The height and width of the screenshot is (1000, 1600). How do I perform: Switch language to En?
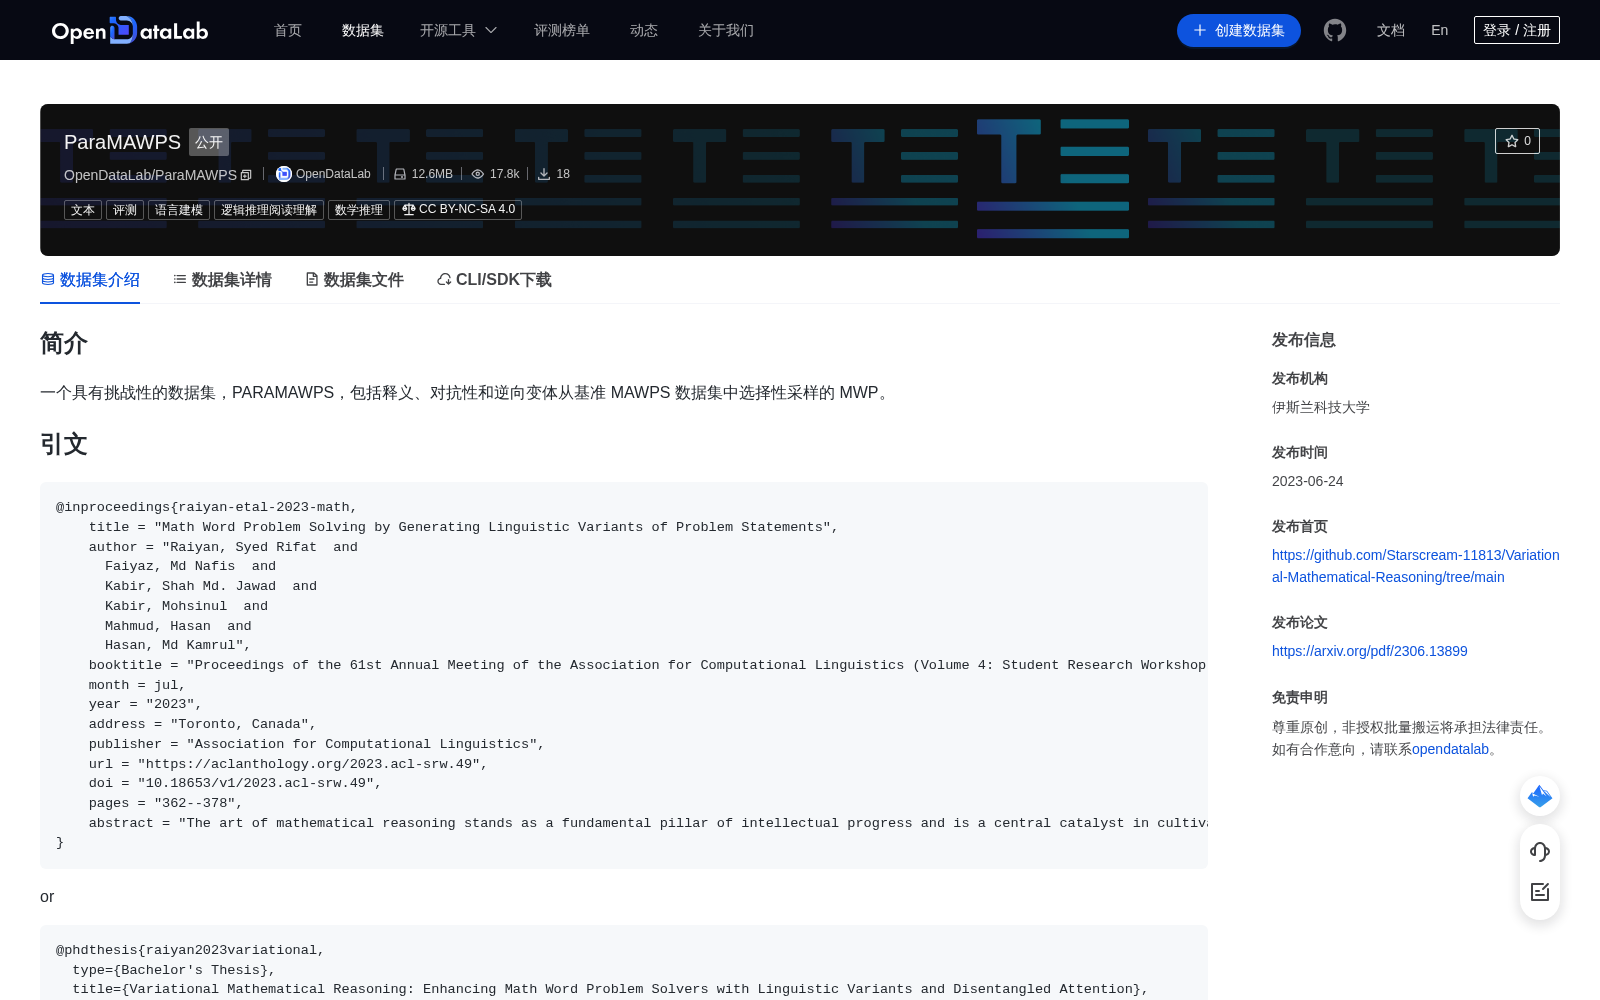coord(1440,30)
